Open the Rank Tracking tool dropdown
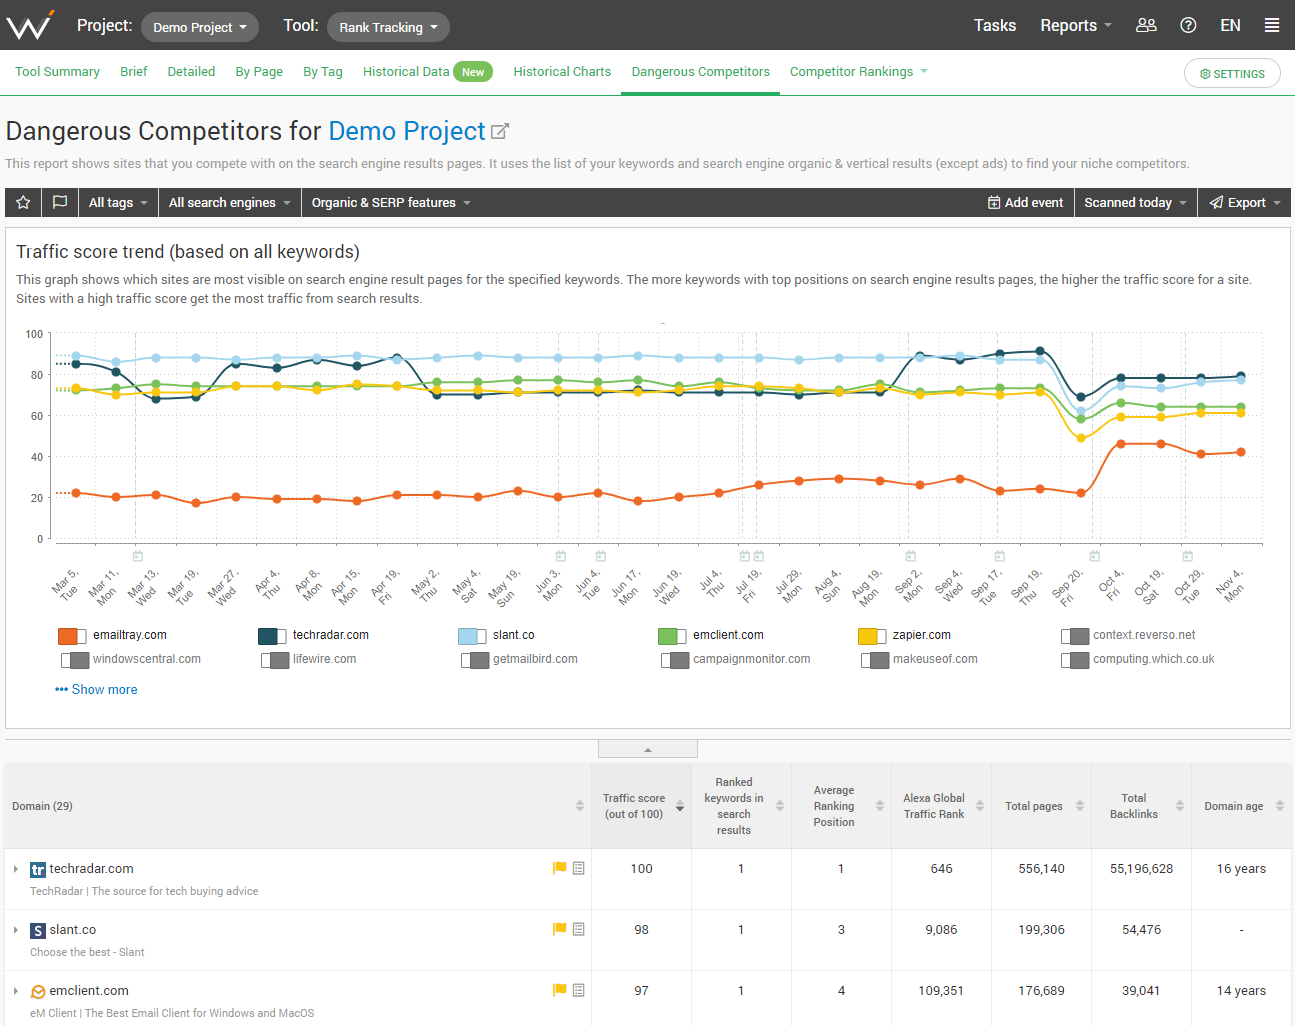The height and width of the screenshot is (1026, 1295). pos(388,27)
